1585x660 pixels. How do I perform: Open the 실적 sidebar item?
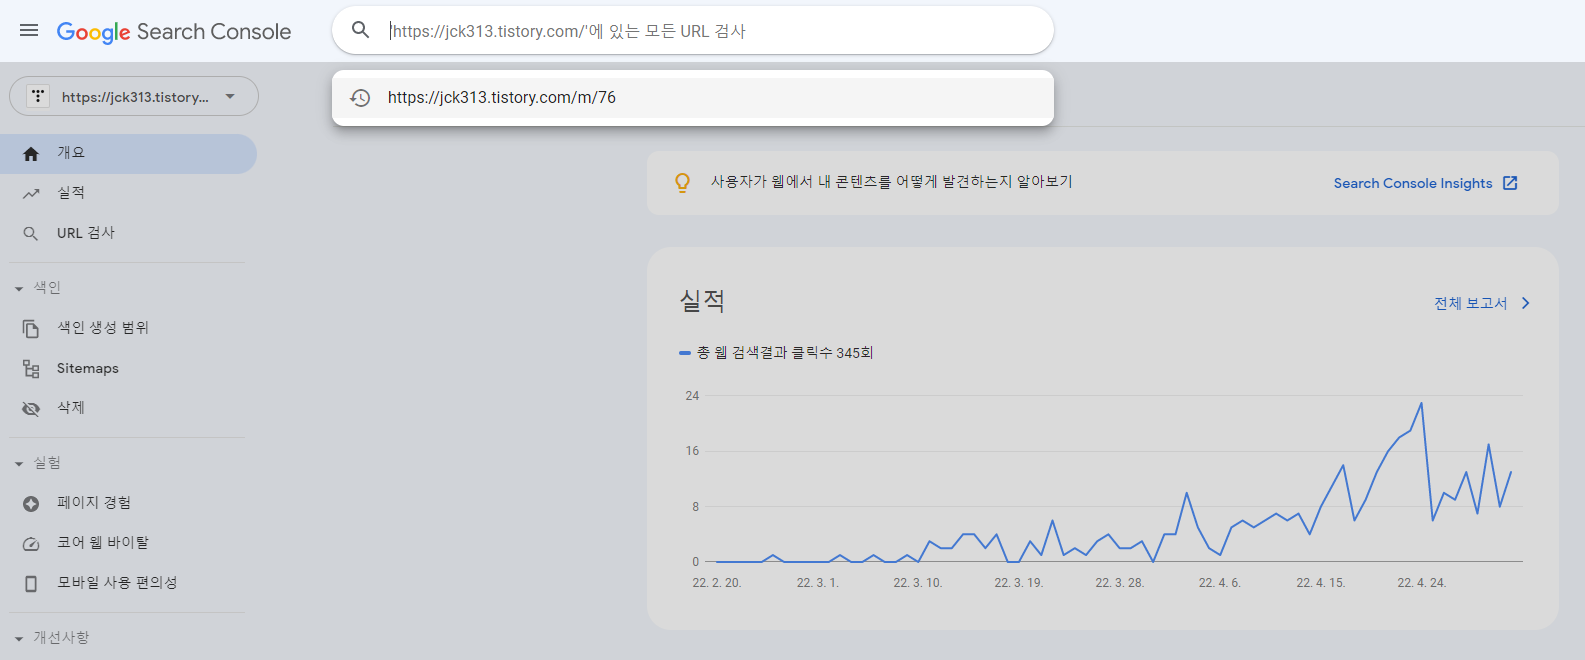(128, 193)
